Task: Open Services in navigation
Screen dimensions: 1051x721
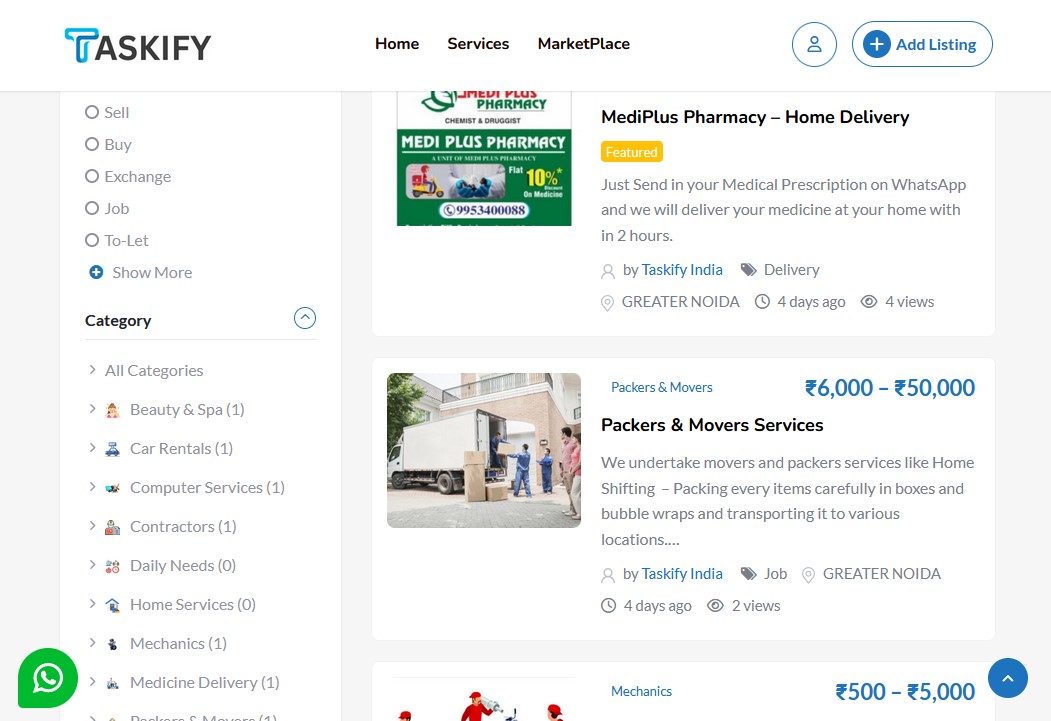Action: click(x=478, y=44)
